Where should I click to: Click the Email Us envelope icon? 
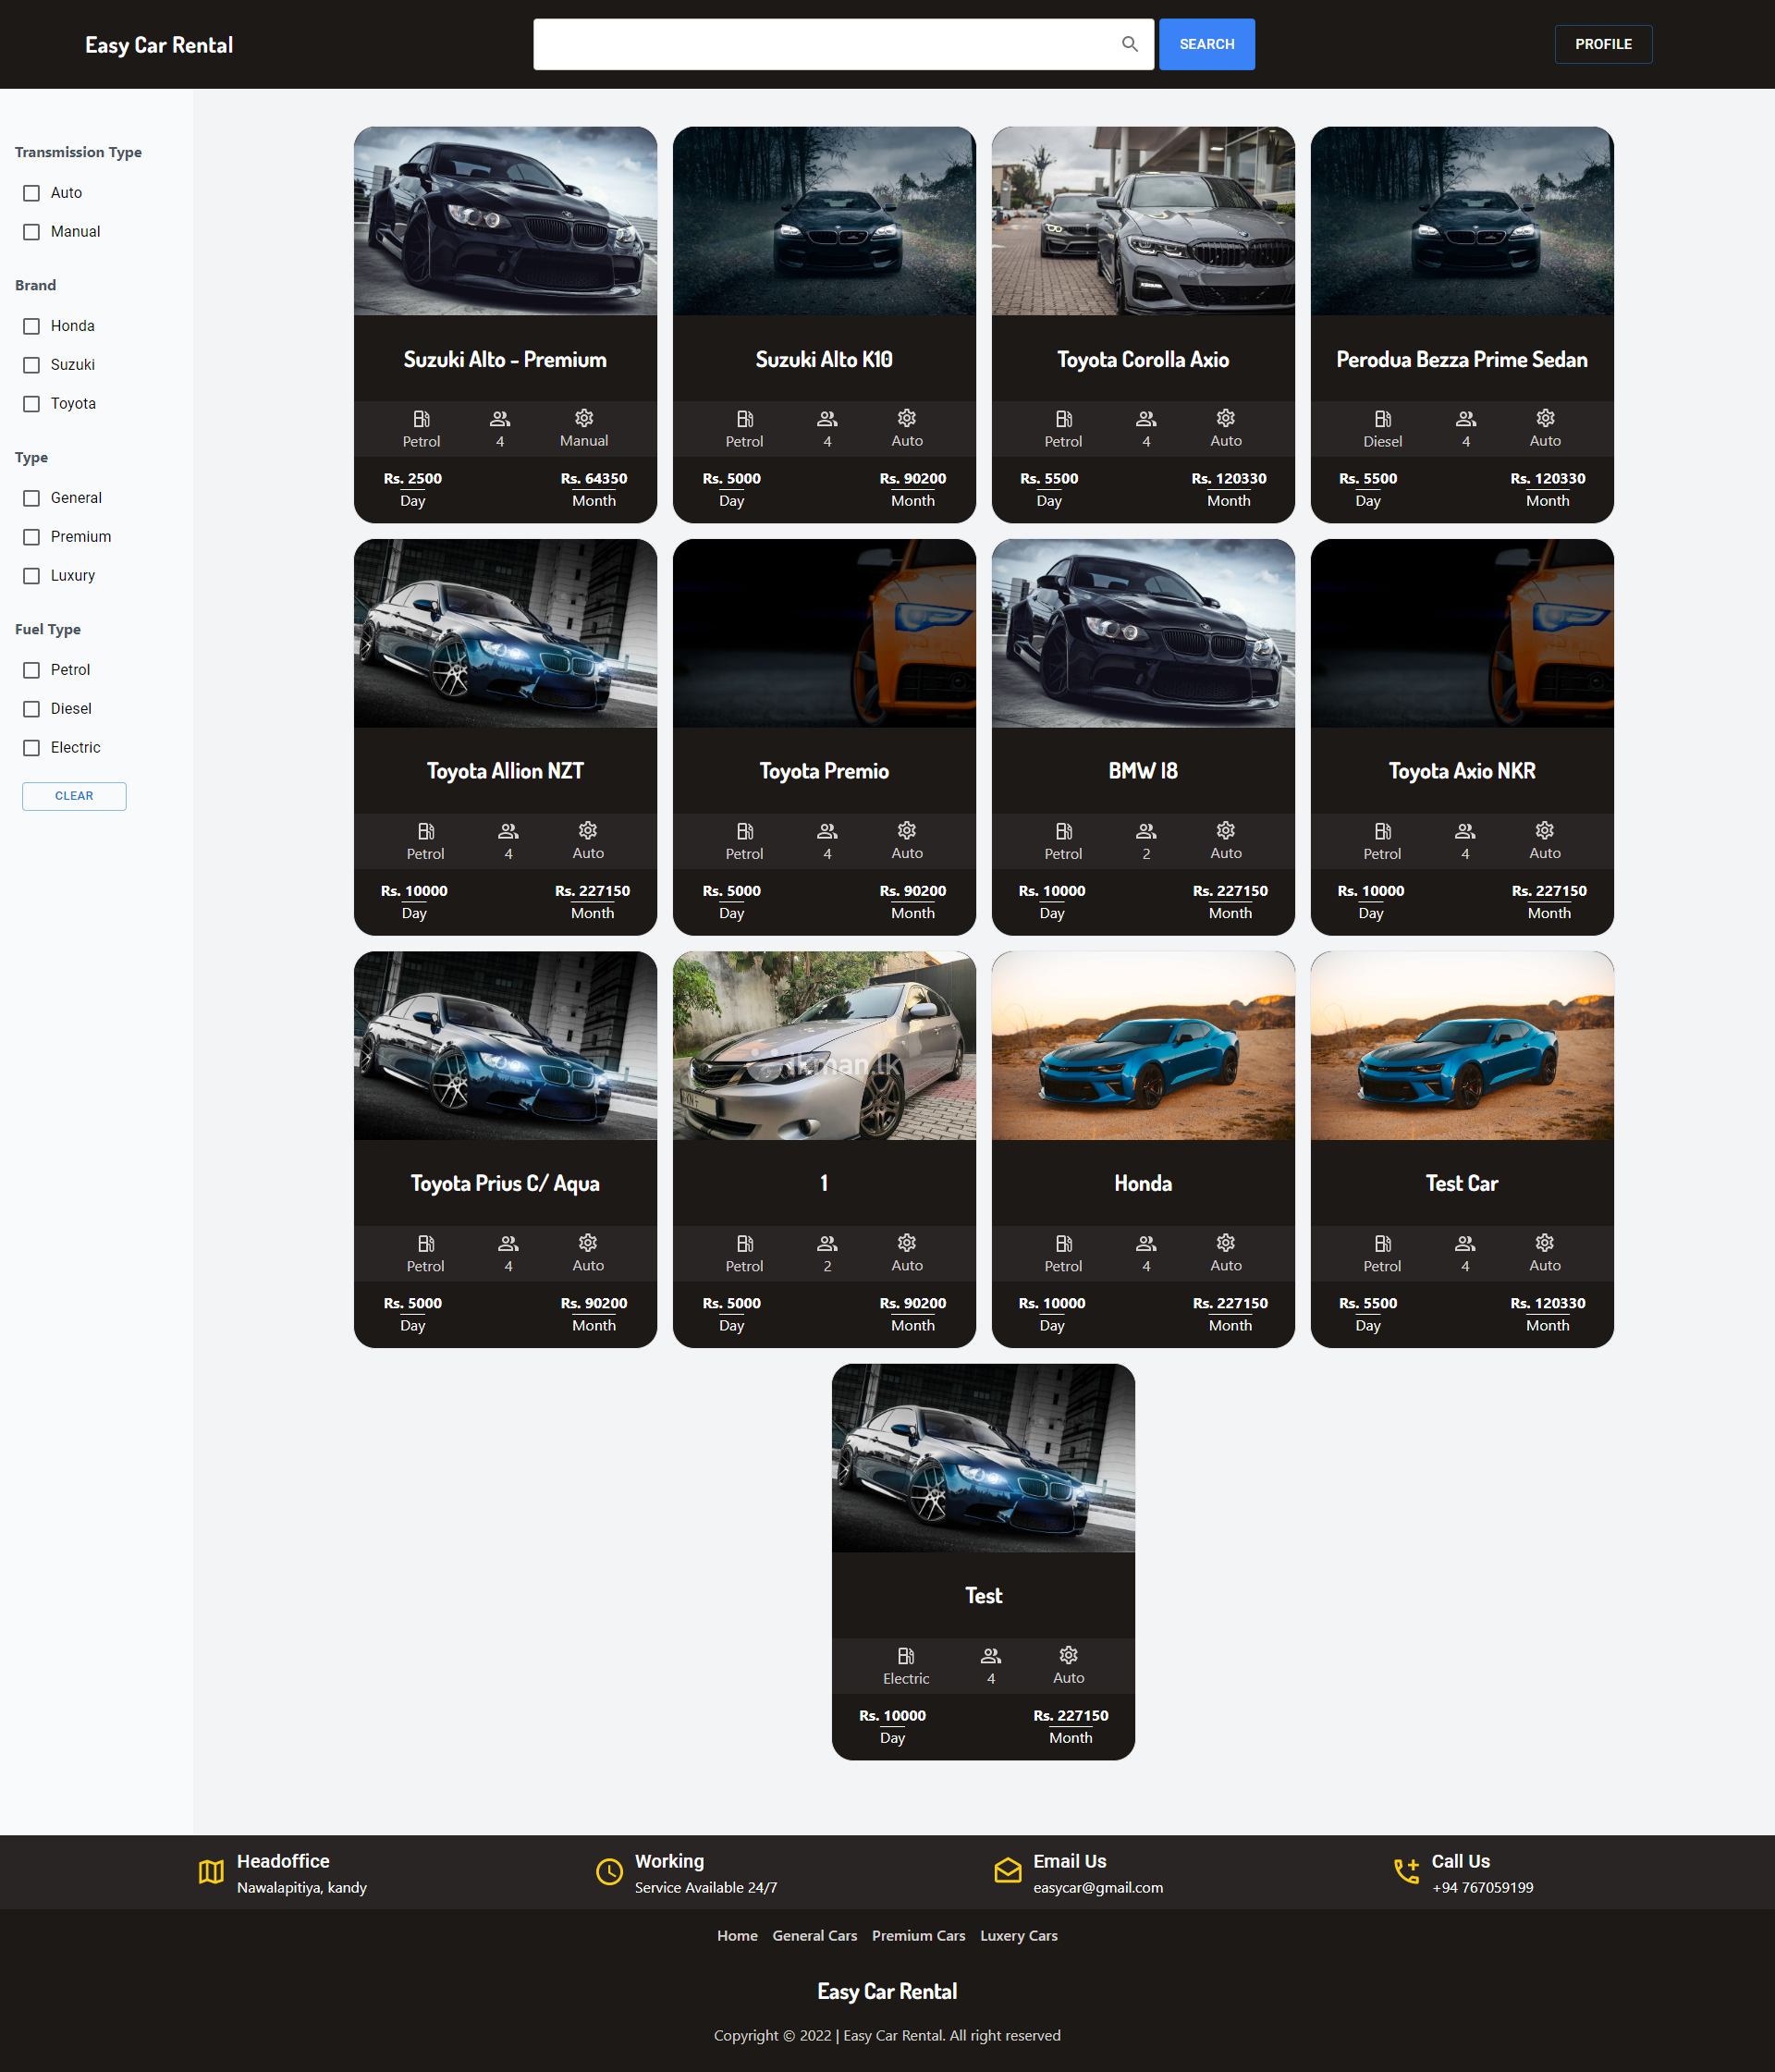1007,1871
